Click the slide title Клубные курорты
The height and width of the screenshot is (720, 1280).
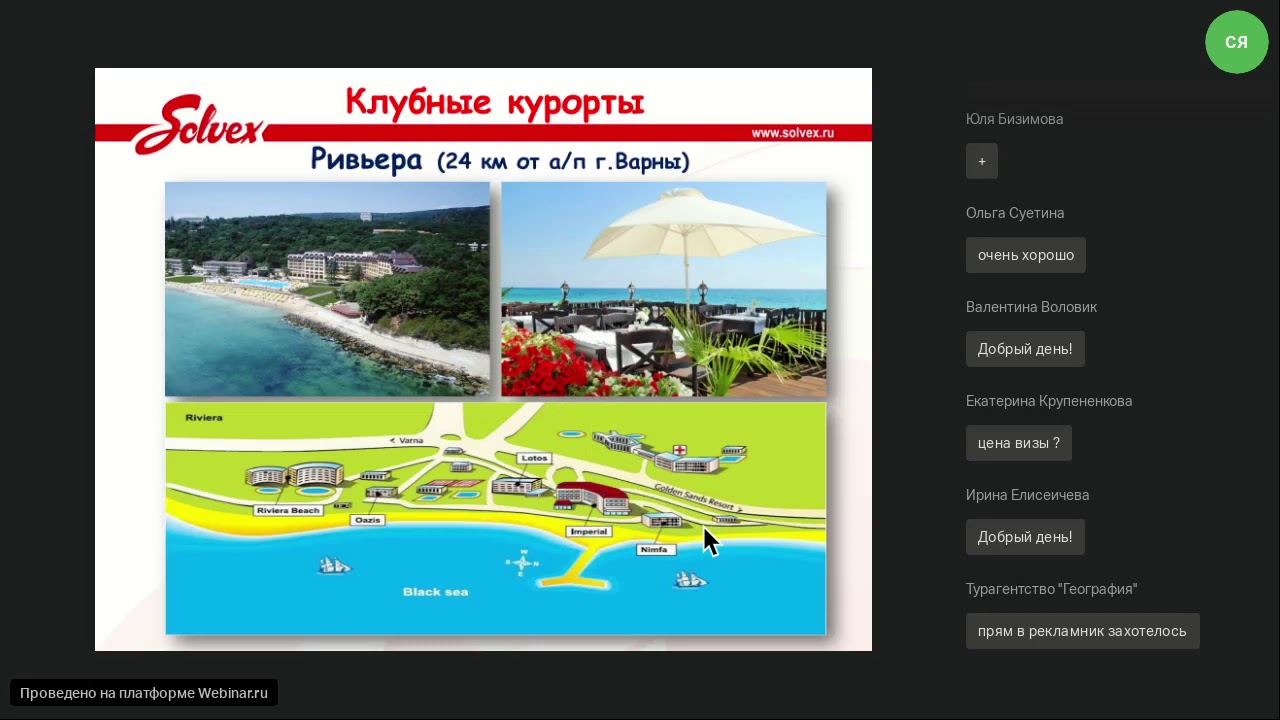point(495,102)
